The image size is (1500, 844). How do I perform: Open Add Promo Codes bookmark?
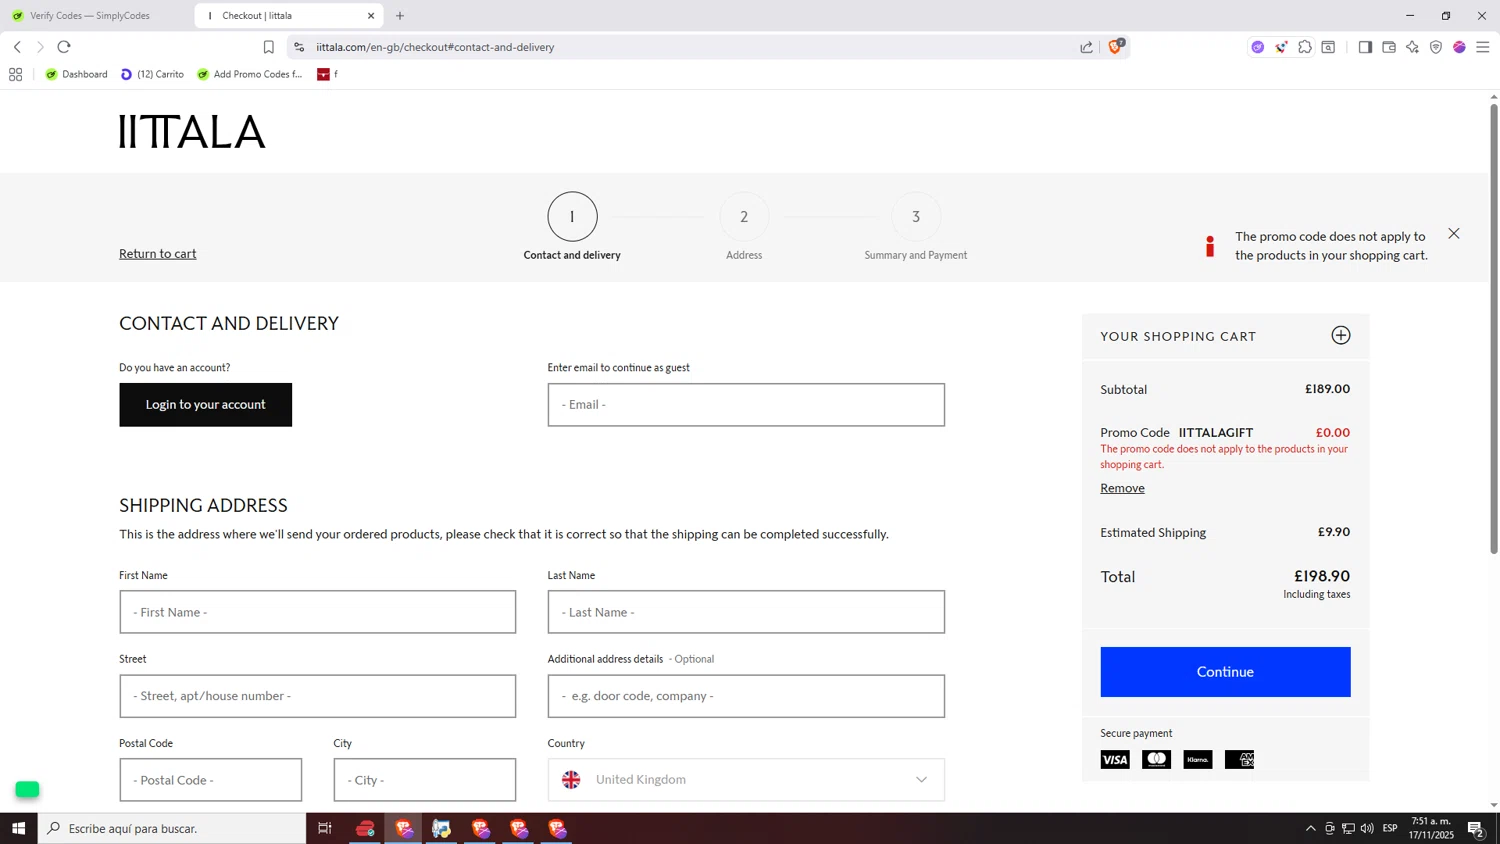pyautogui.click(x=250, y=74)
